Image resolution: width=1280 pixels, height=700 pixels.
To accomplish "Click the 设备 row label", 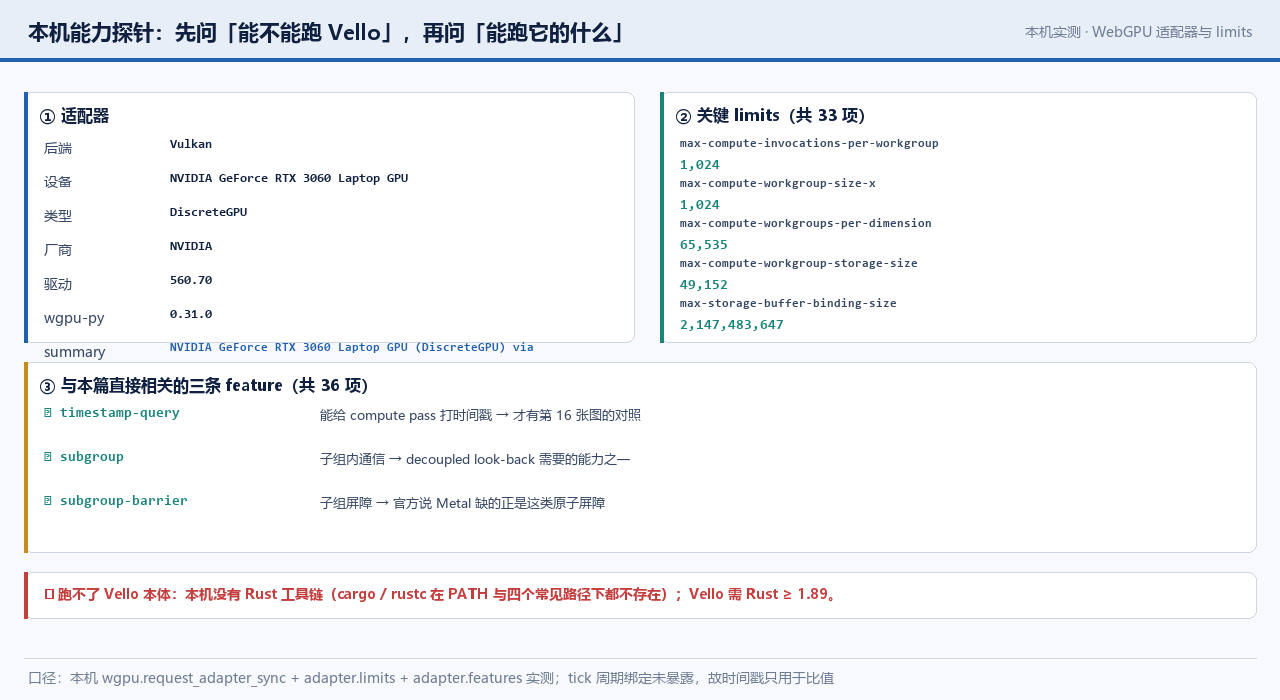I will coord(58,182).
